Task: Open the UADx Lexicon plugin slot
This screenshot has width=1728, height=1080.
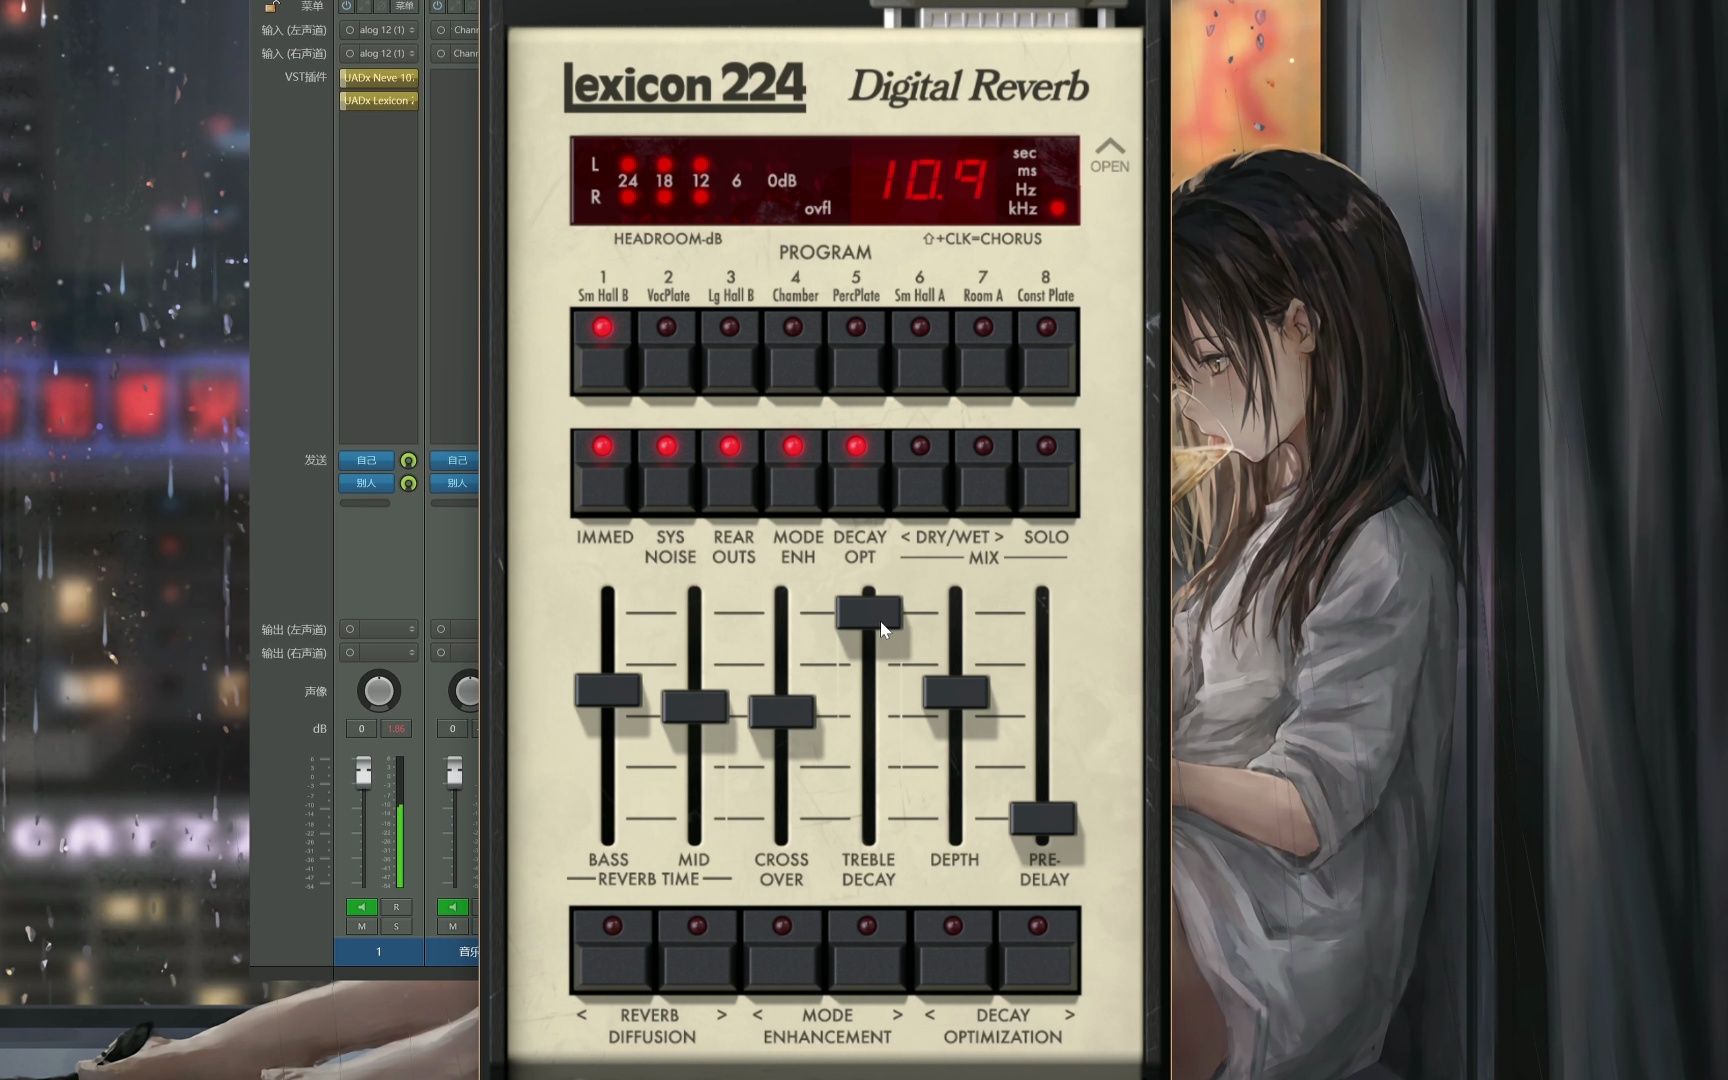Action: click(378, 100)
